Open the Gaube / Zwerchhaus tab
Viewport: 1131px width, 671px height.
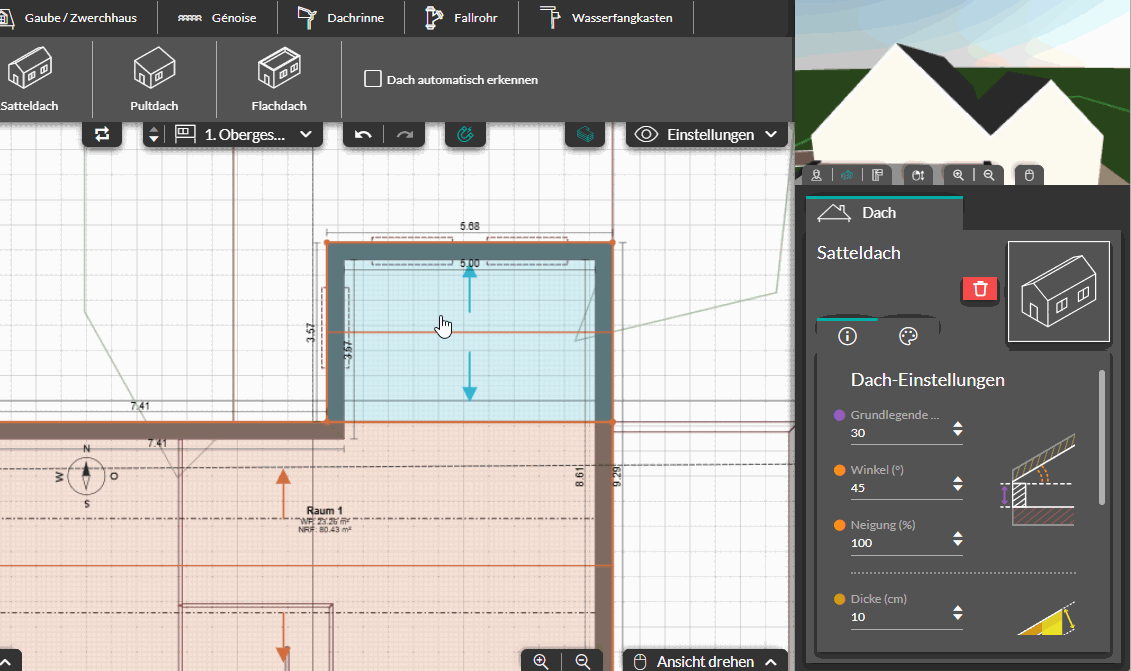pos(69,17)
